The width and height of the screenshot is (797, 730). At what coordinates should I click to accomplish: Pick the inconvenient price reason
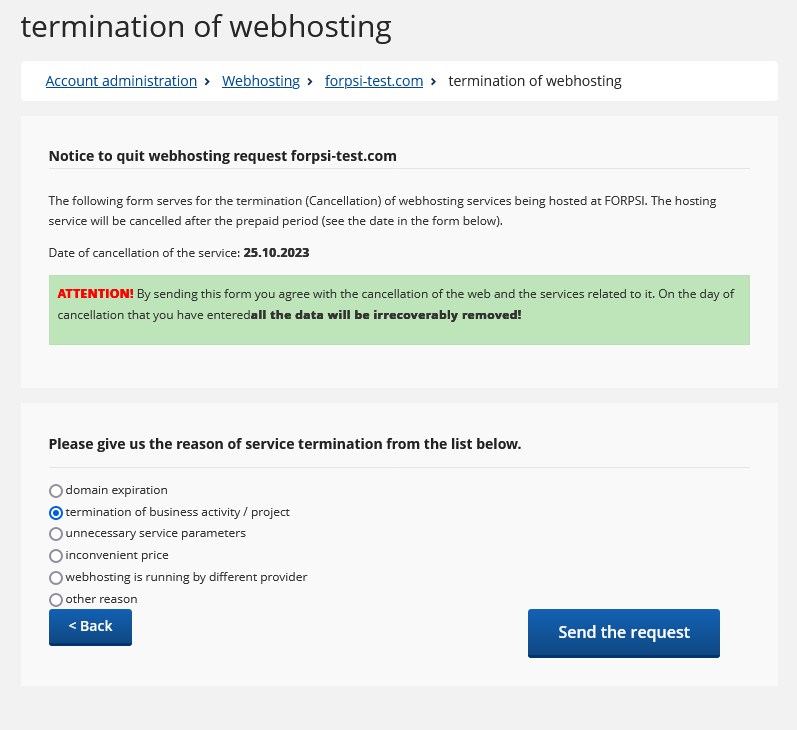[x=56, y=556]
